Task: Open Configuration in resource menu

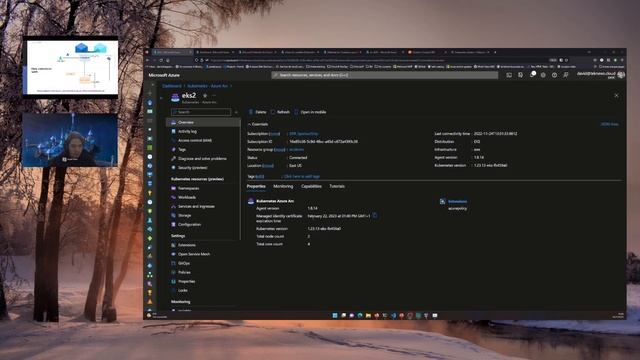Action: (189, 224)
